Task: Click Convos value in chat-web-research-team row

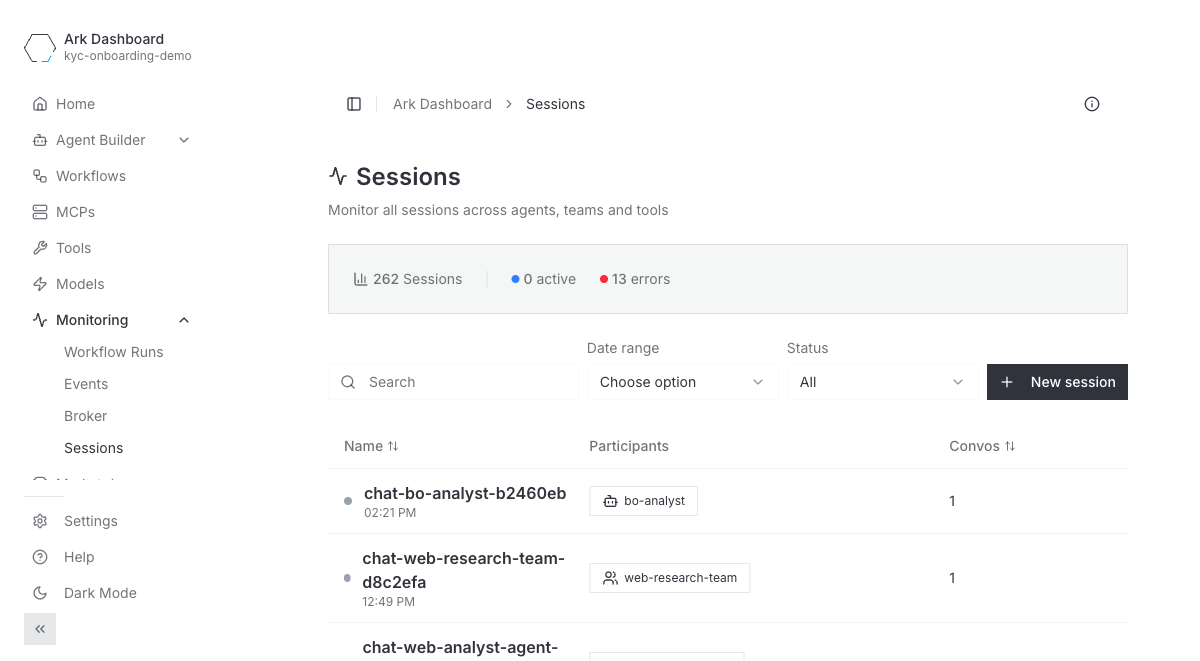Action: 952,578
